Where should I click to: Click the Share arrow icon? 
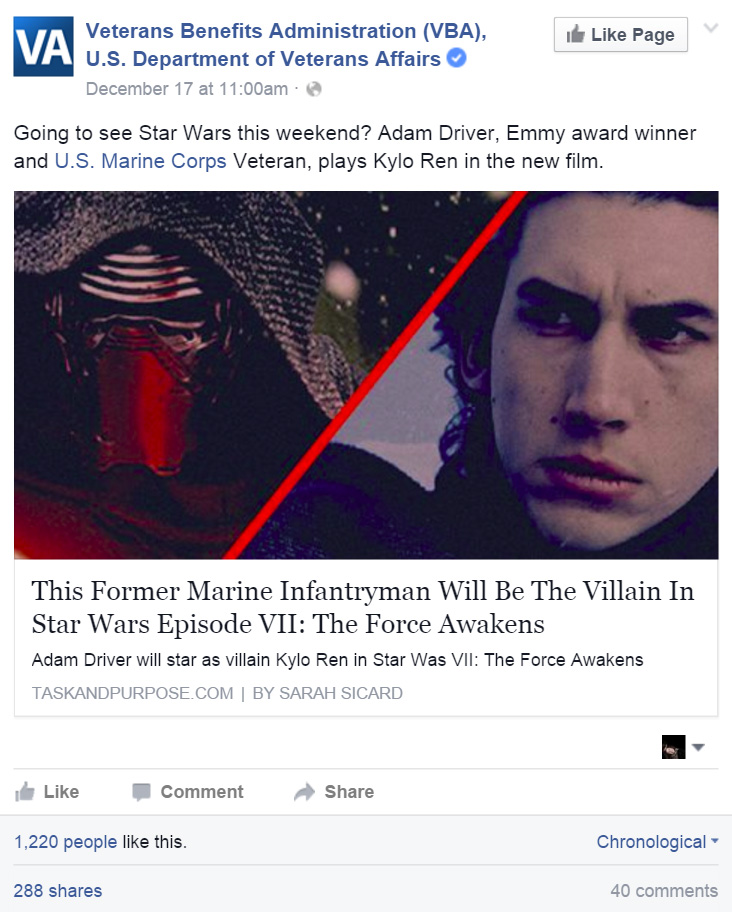click(304, 792)
